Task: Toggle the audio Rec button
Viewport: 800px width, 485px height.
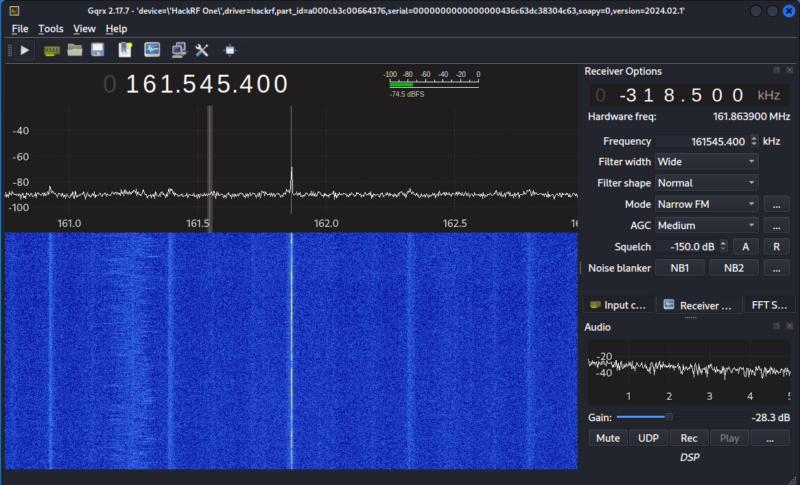Action: [688, 438]
